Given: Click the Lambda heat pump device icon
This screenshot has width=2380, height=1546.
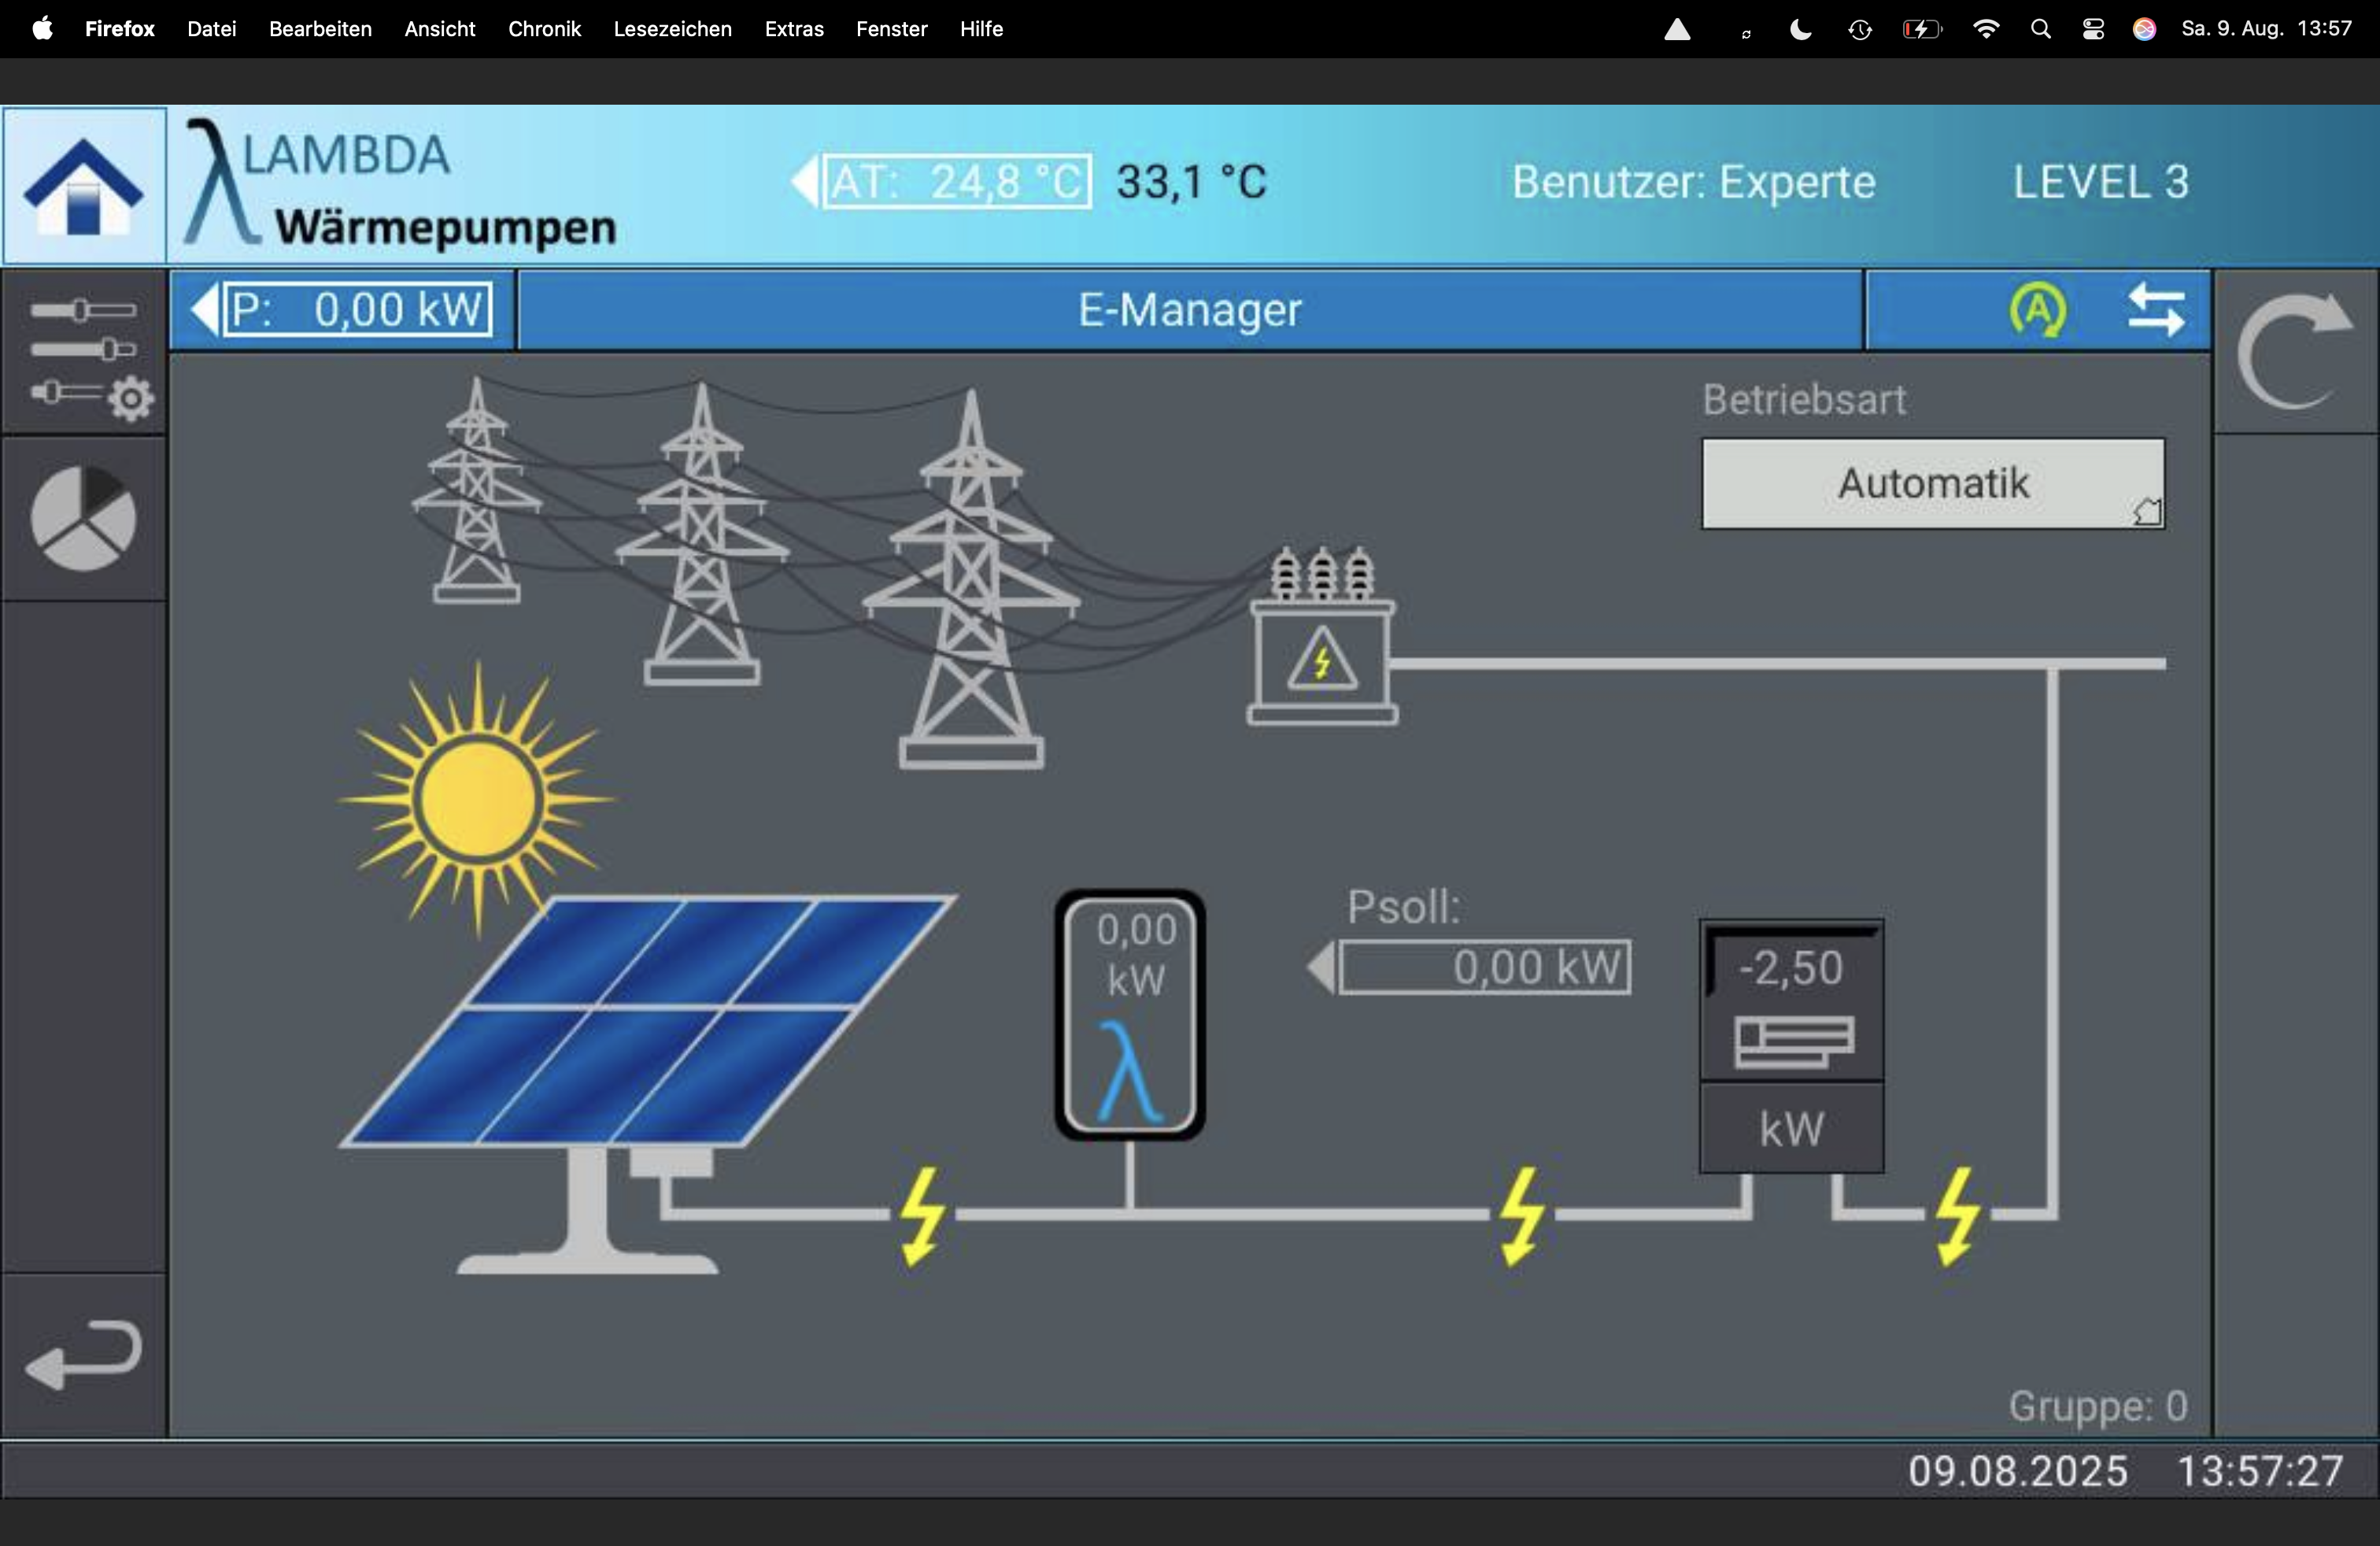Looking at the screenshot, I should pyautogui.click(x=1130, y=1015).
